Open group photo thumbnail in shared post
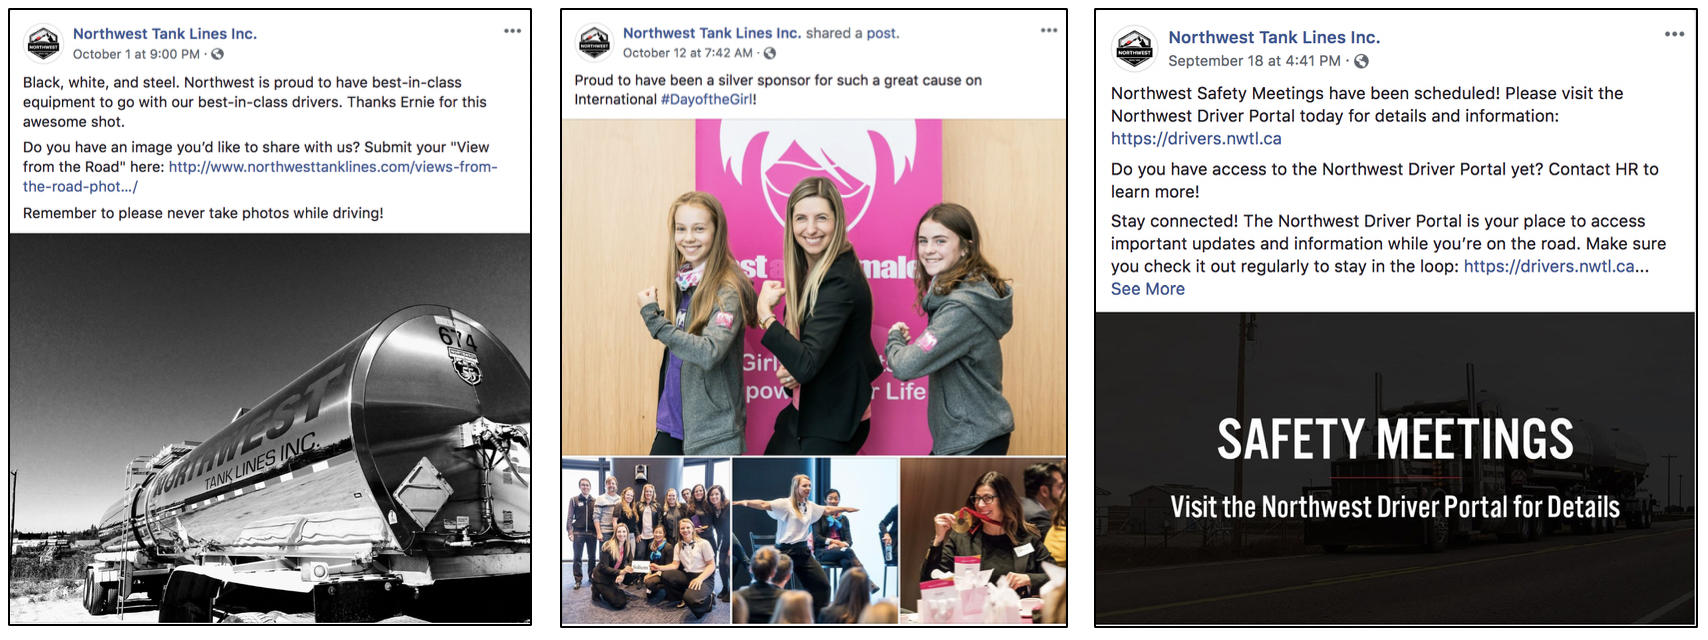Viewport: 1708px width, 640px height. tap(645, 541)
